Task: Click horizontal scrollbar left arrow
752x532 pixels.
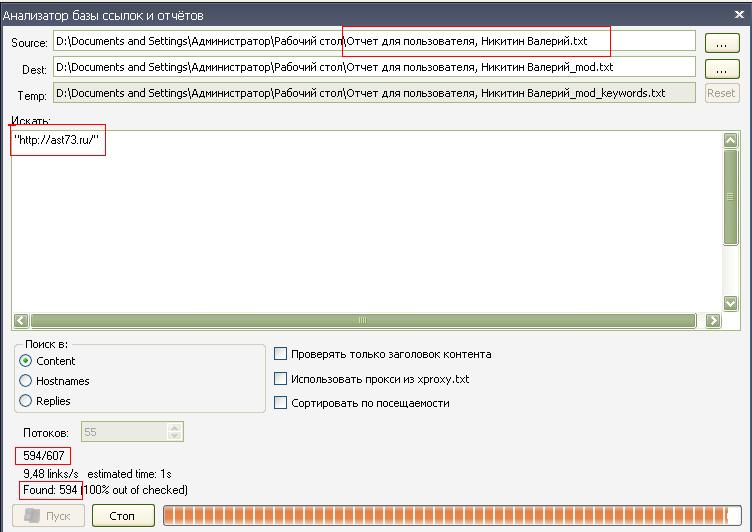Action: [21, 320]
